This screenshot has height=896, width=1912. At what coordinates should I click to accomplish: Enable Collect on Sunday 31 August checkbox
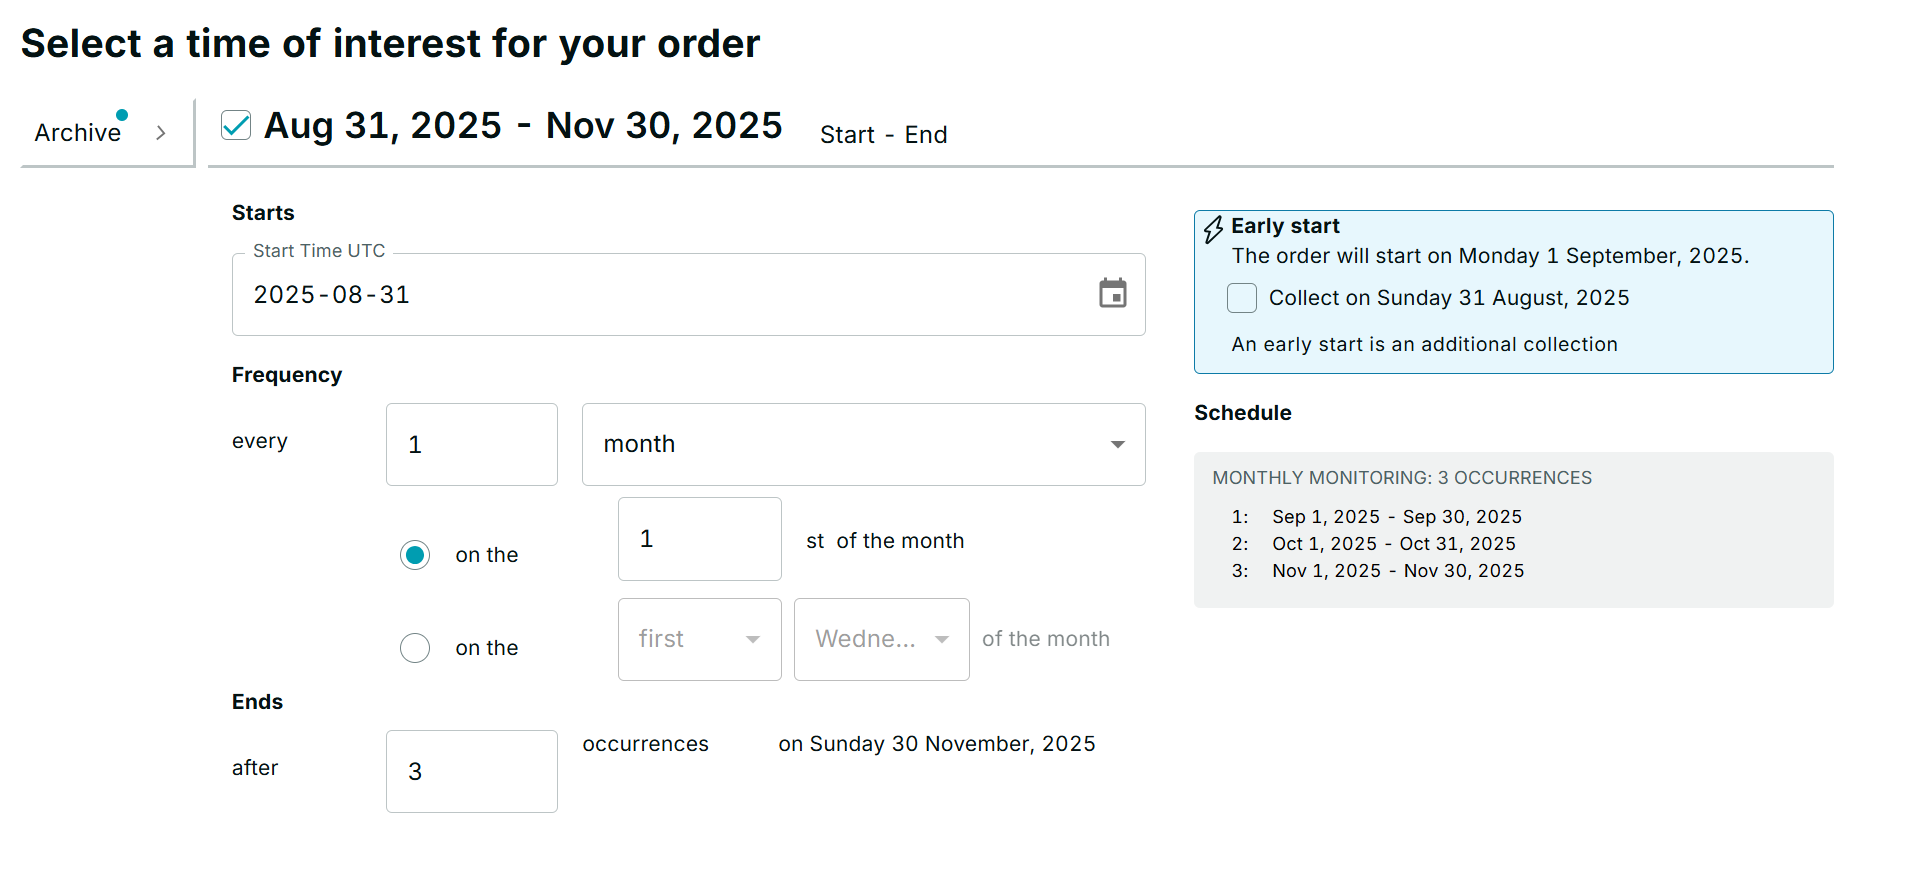tap(1242, 298)
